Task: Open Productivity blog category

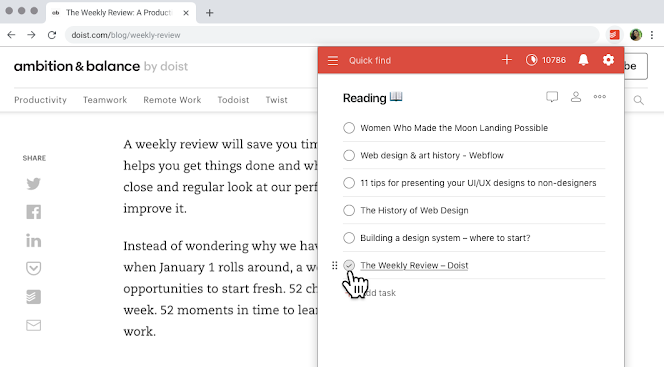Action: 40,100
